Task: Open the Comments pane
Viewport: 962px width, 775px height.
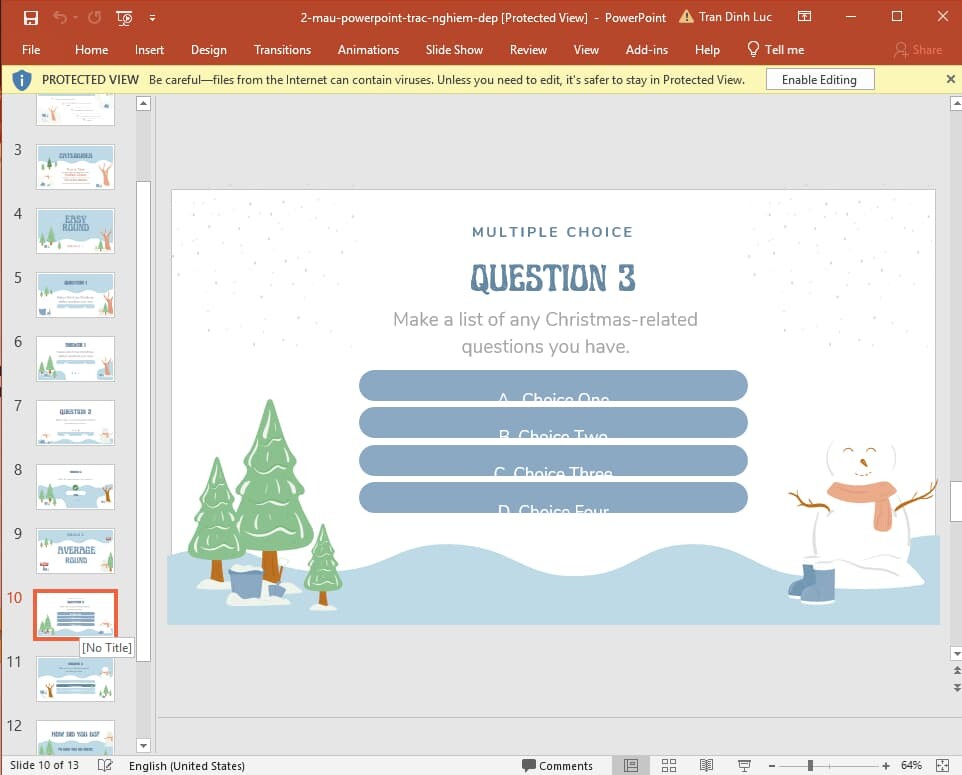Action: 558,765
